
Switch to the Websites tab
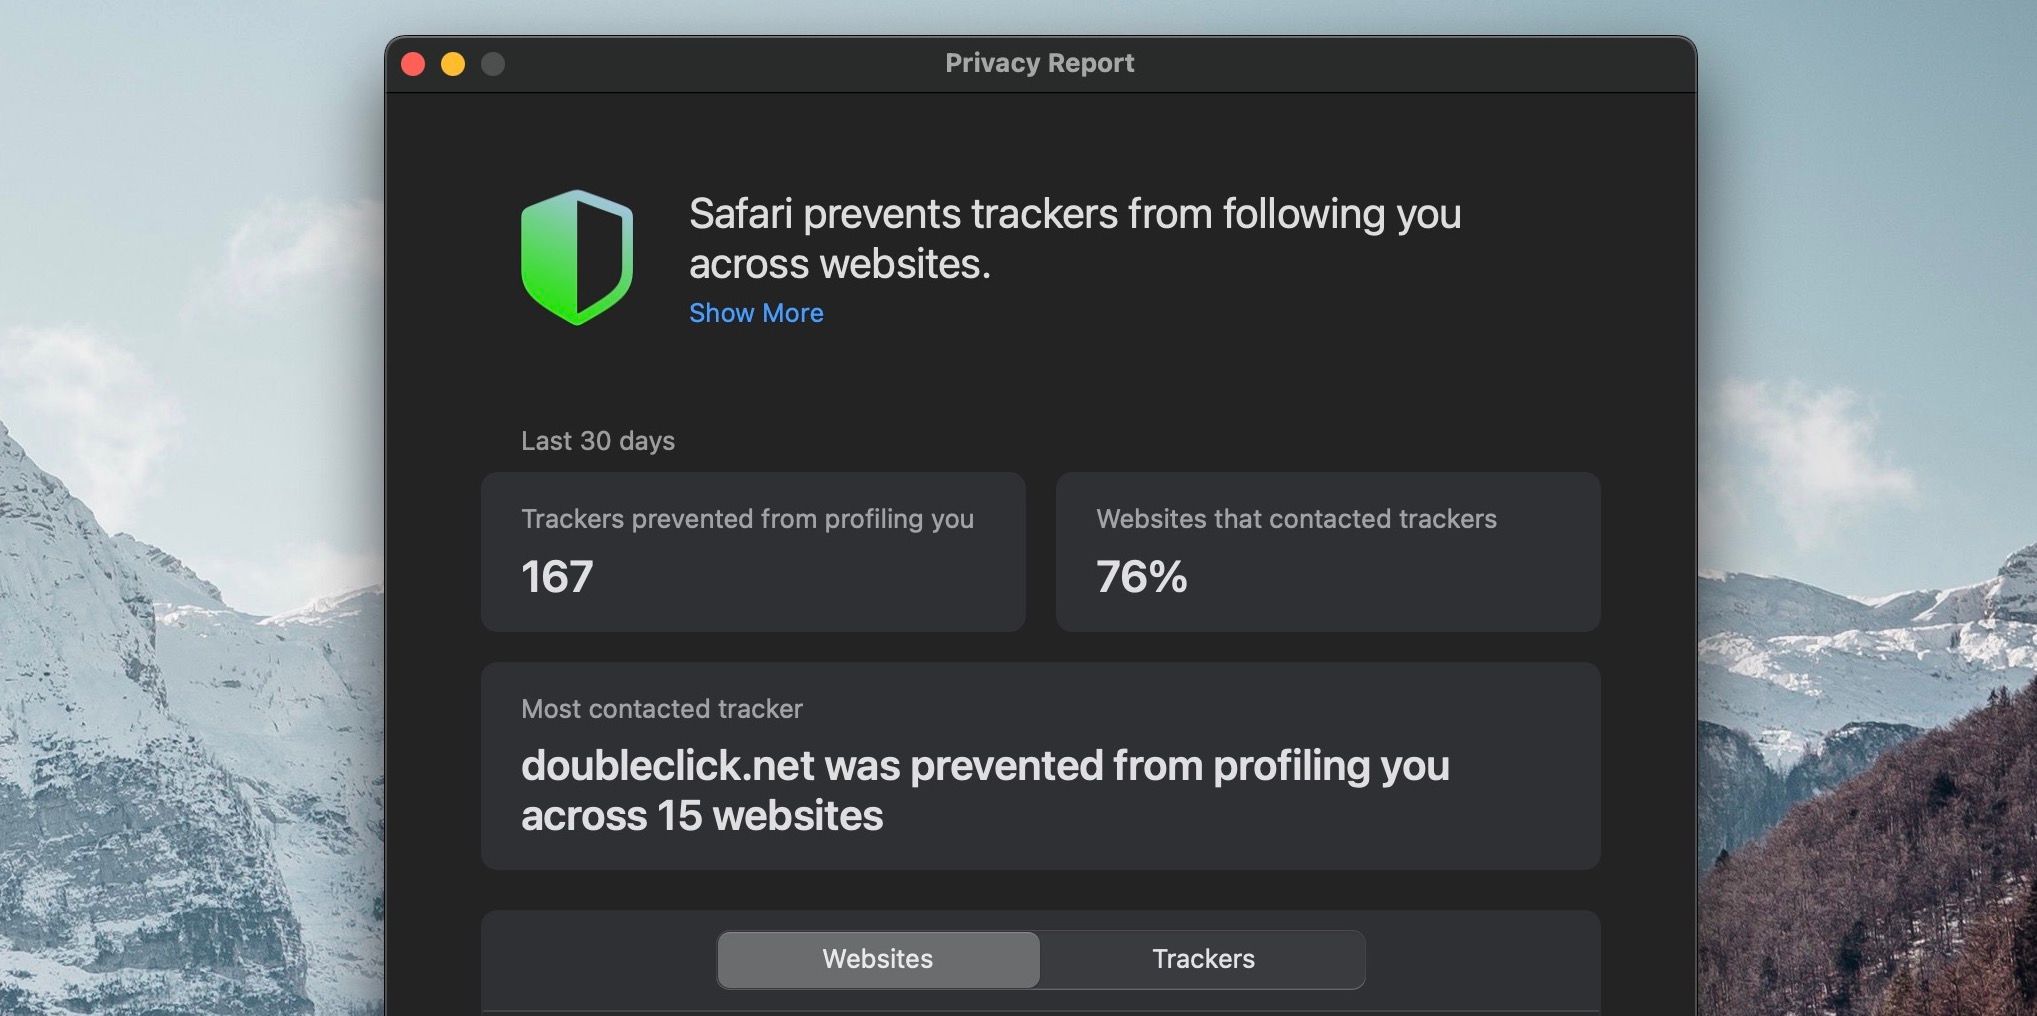[878, 959]
